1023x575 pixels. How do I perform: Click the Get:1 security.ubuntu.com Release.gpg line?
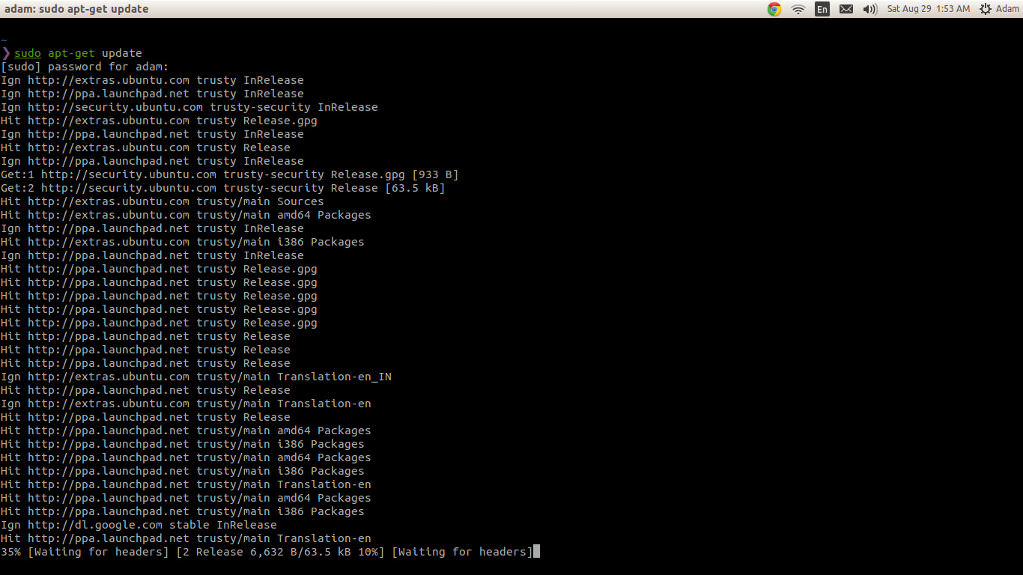[x=229, y=175]
